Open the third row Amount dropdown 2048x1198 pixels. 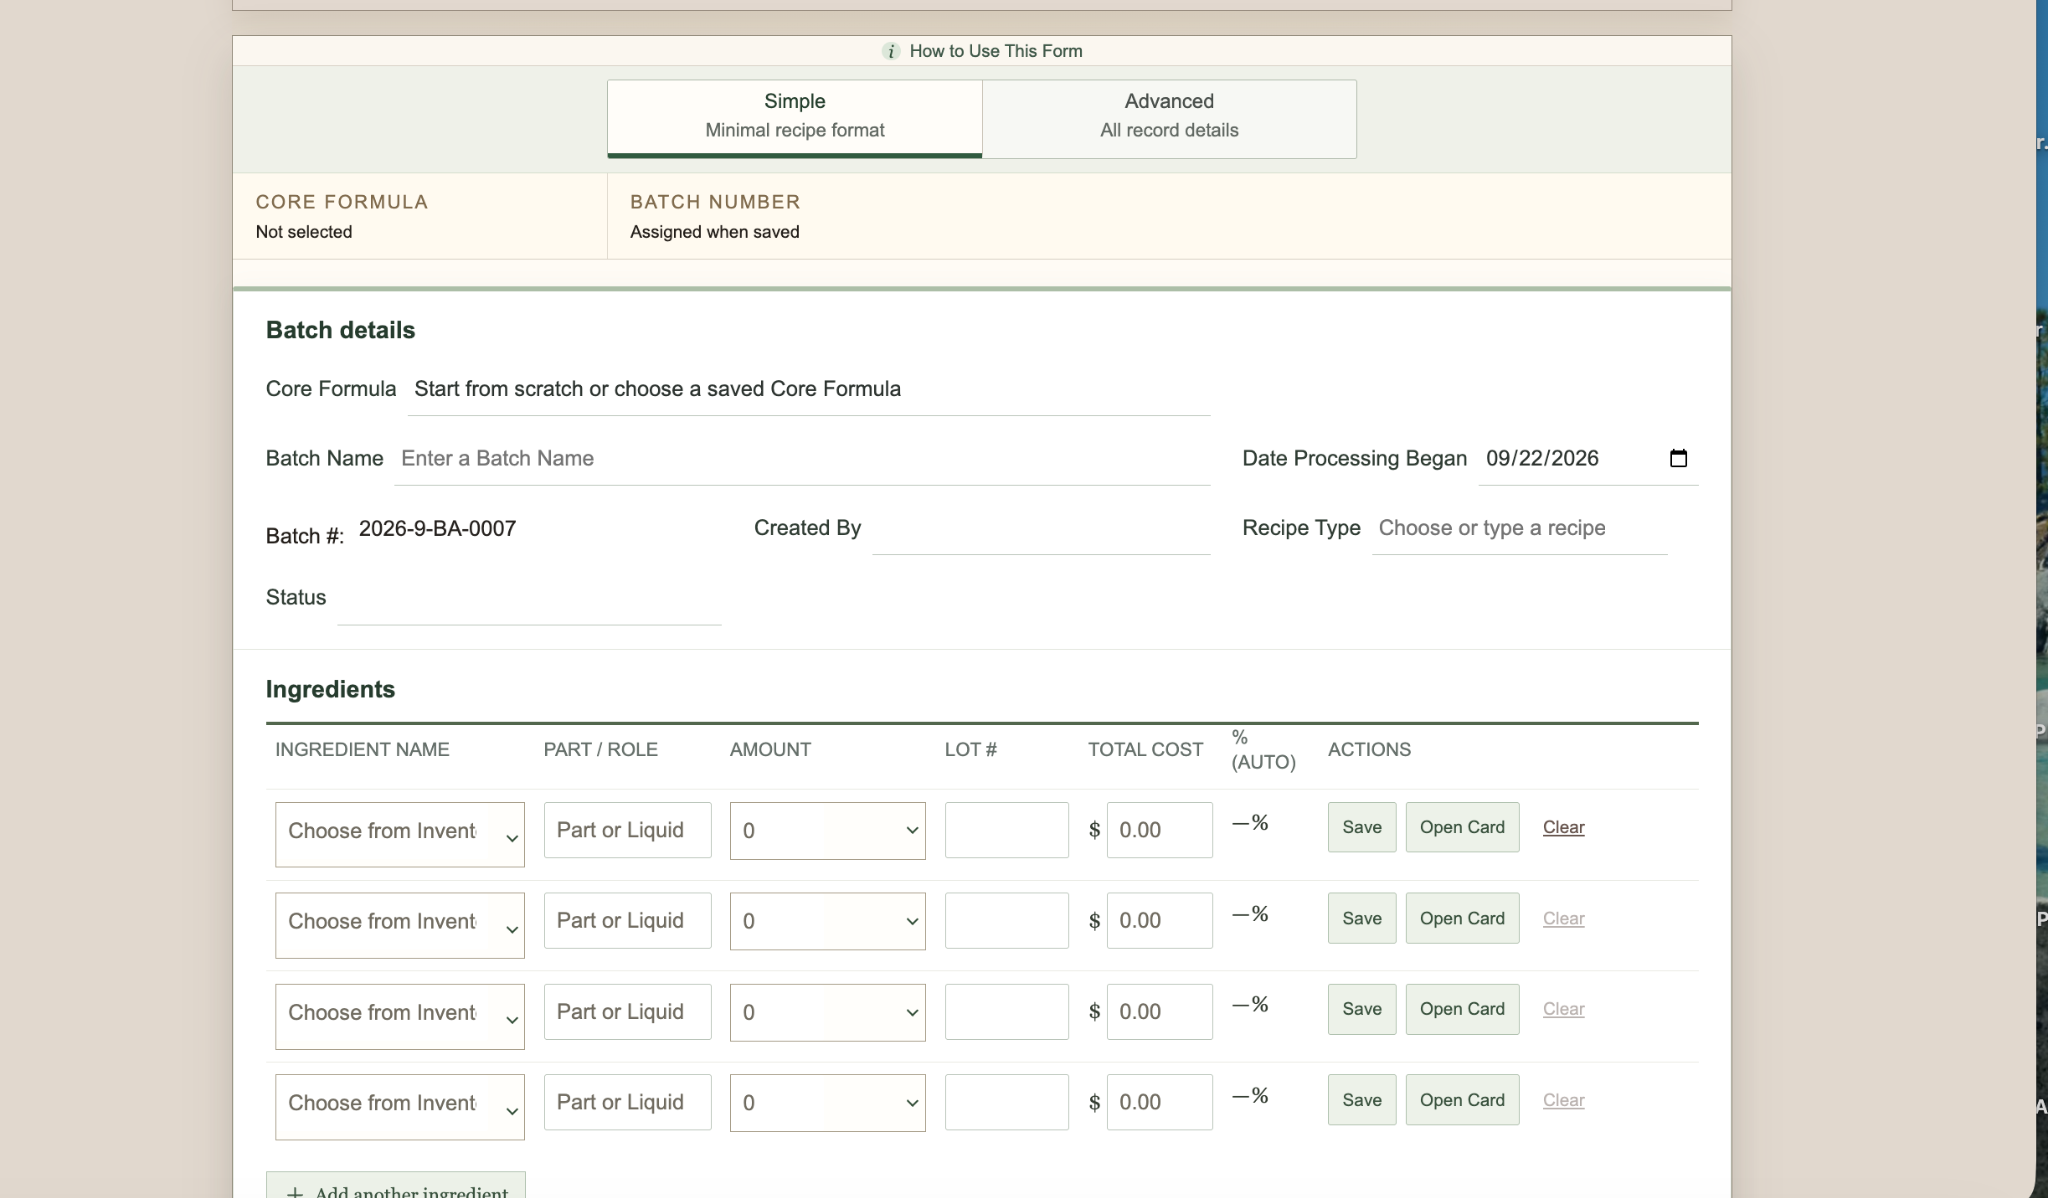(827, 1012)
